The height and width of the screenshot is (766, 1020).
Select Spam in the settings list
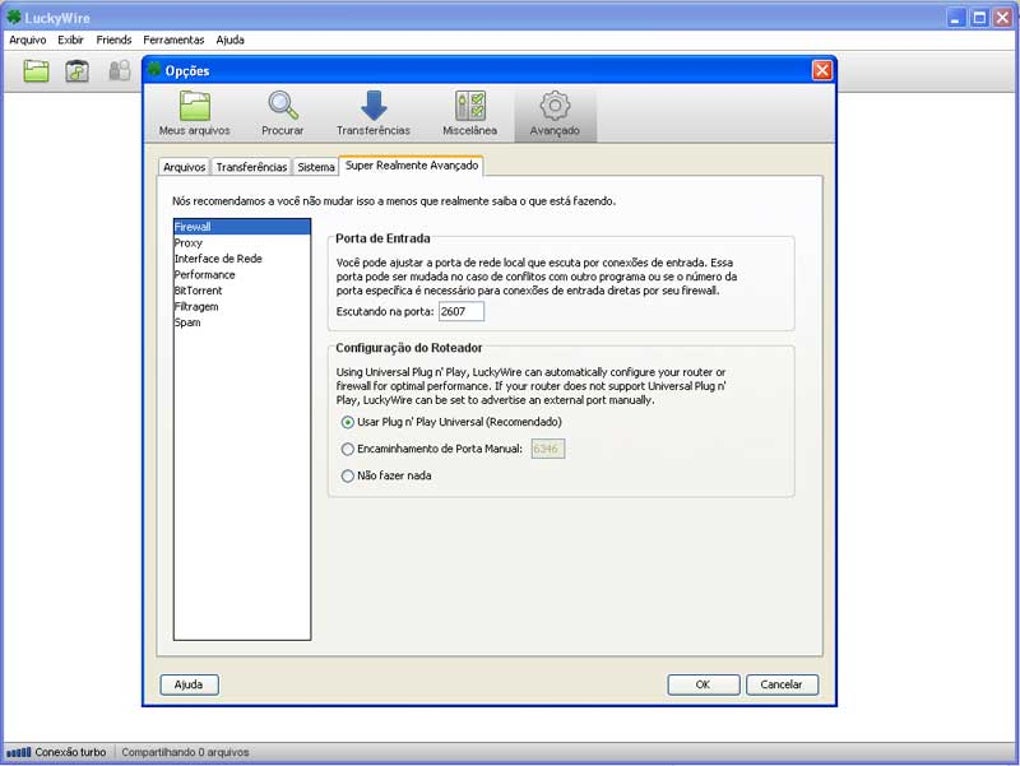242,323
